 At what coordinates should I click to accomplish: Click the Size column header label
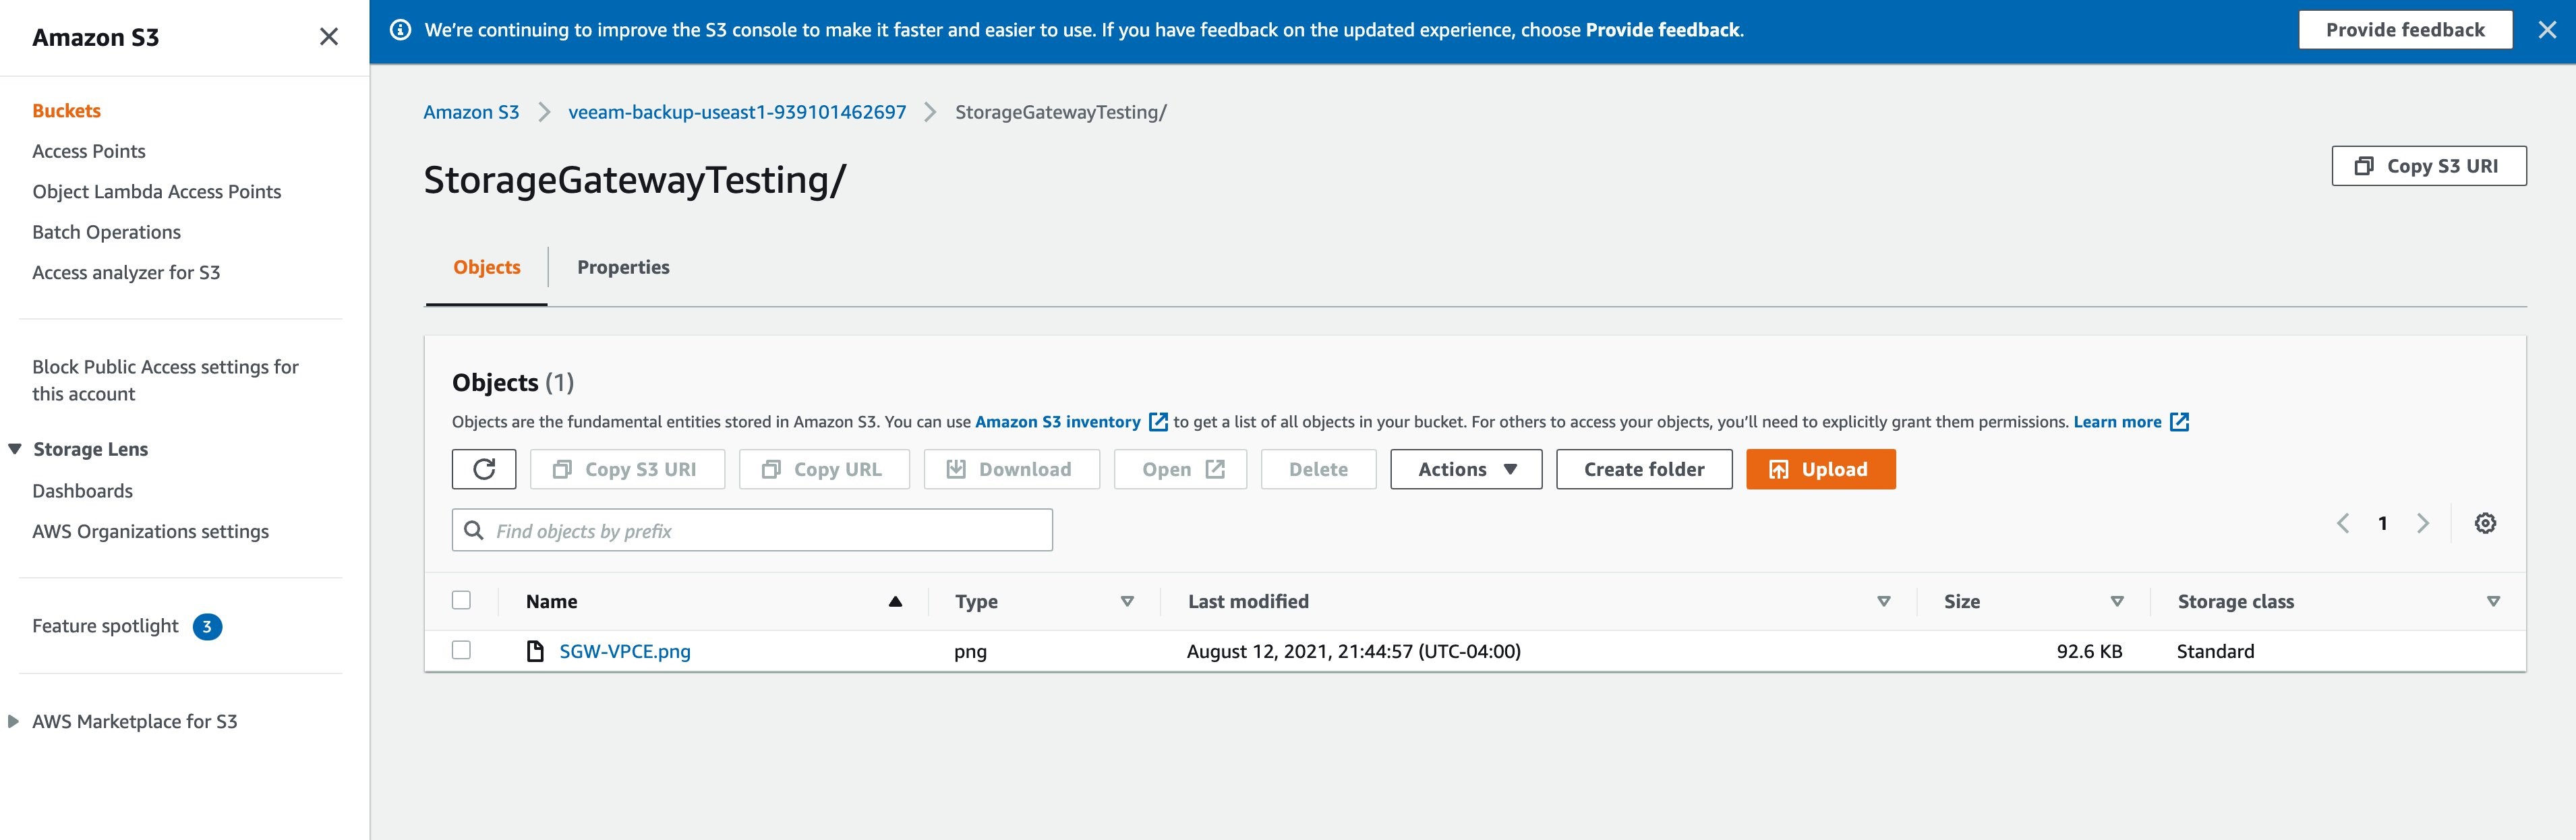pyautogui.click(x=1961, y=601)
